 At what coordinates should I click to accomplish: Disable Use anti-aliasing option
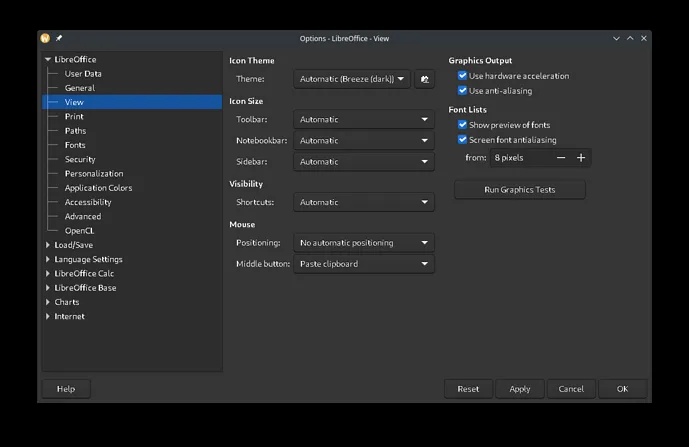coord(463,90)
